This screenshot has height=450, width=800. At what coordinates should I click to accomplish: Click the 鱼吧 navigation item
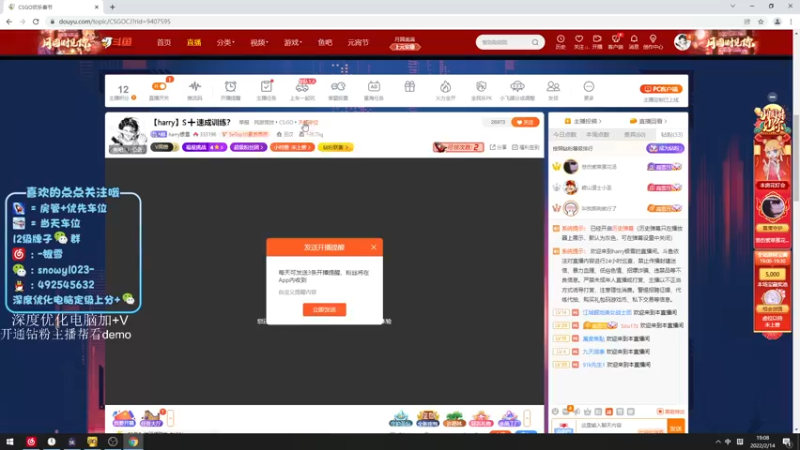(325, 42)
